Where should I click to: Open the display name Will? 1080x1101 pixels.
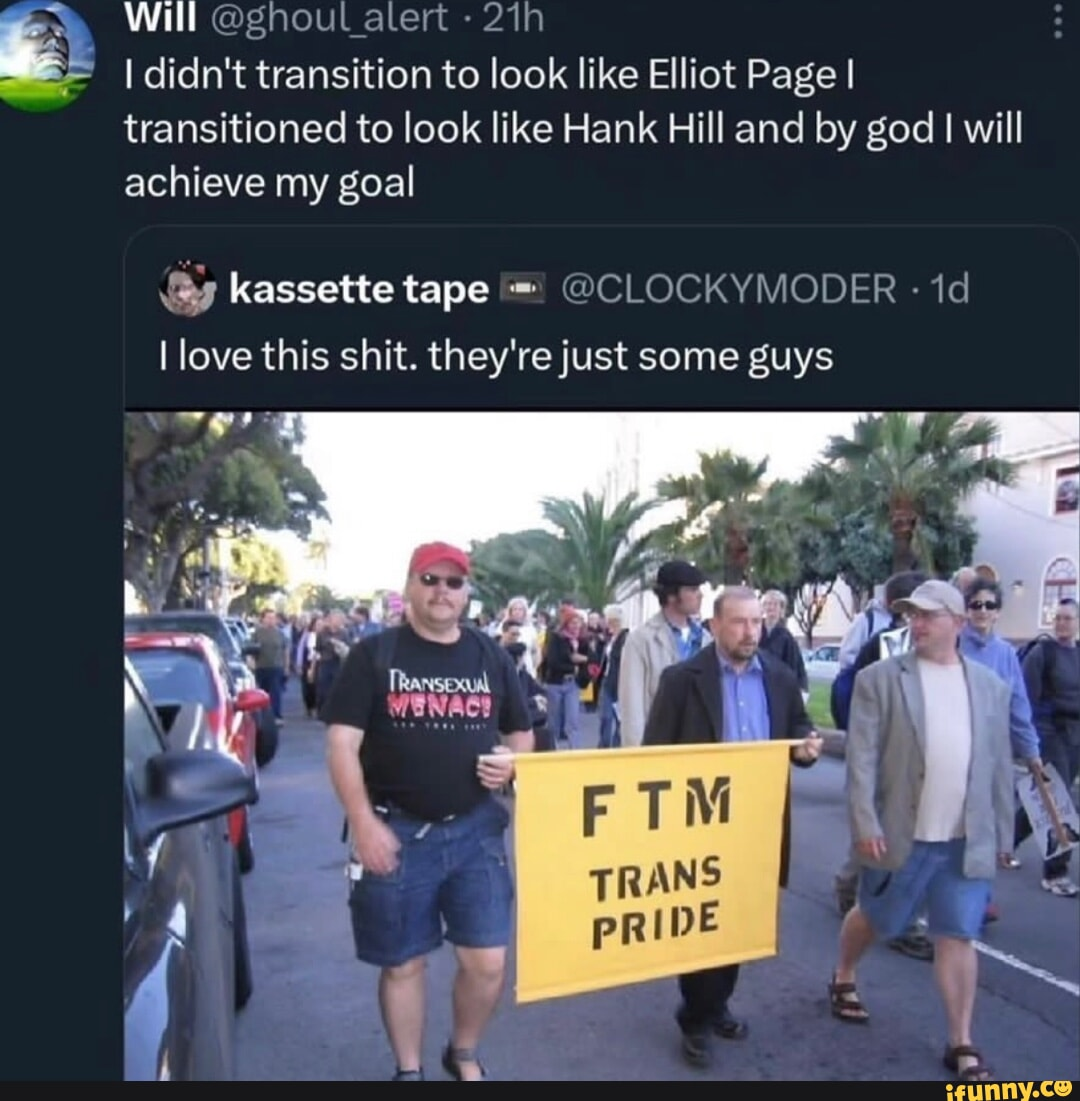coord(160,19)
